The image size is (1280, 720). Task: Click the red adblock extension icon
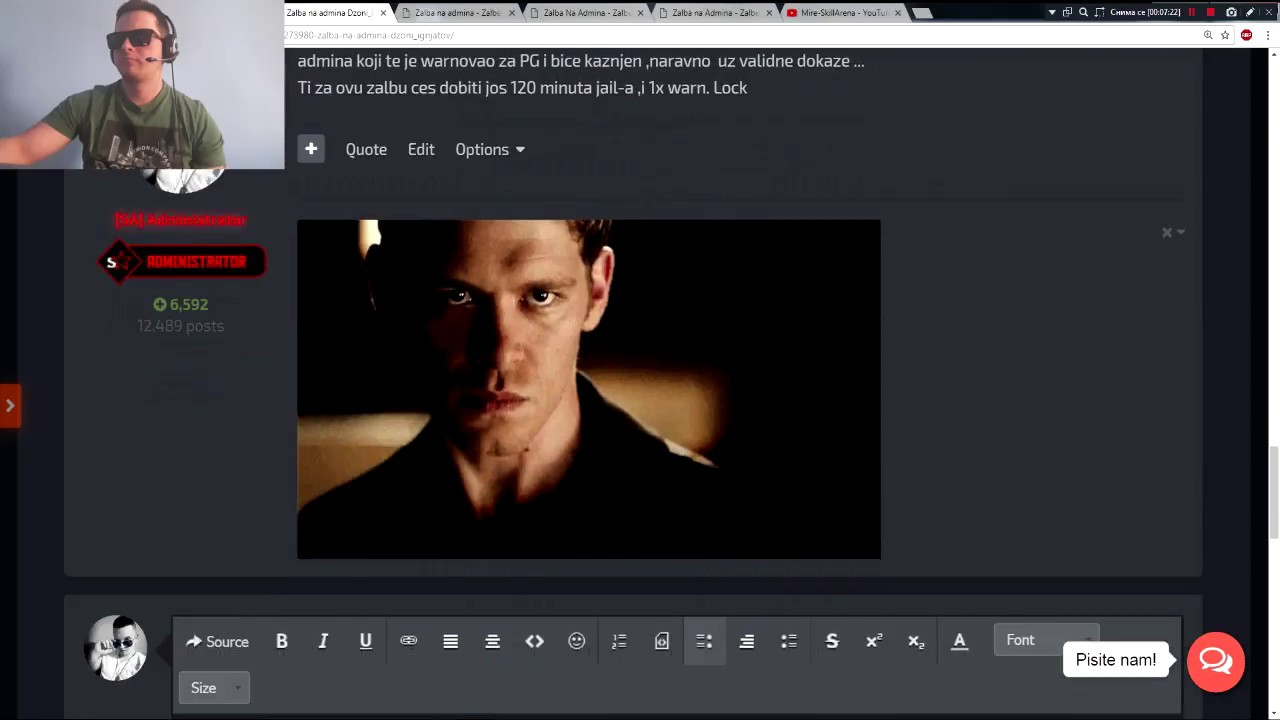(x=1246, y=35)
